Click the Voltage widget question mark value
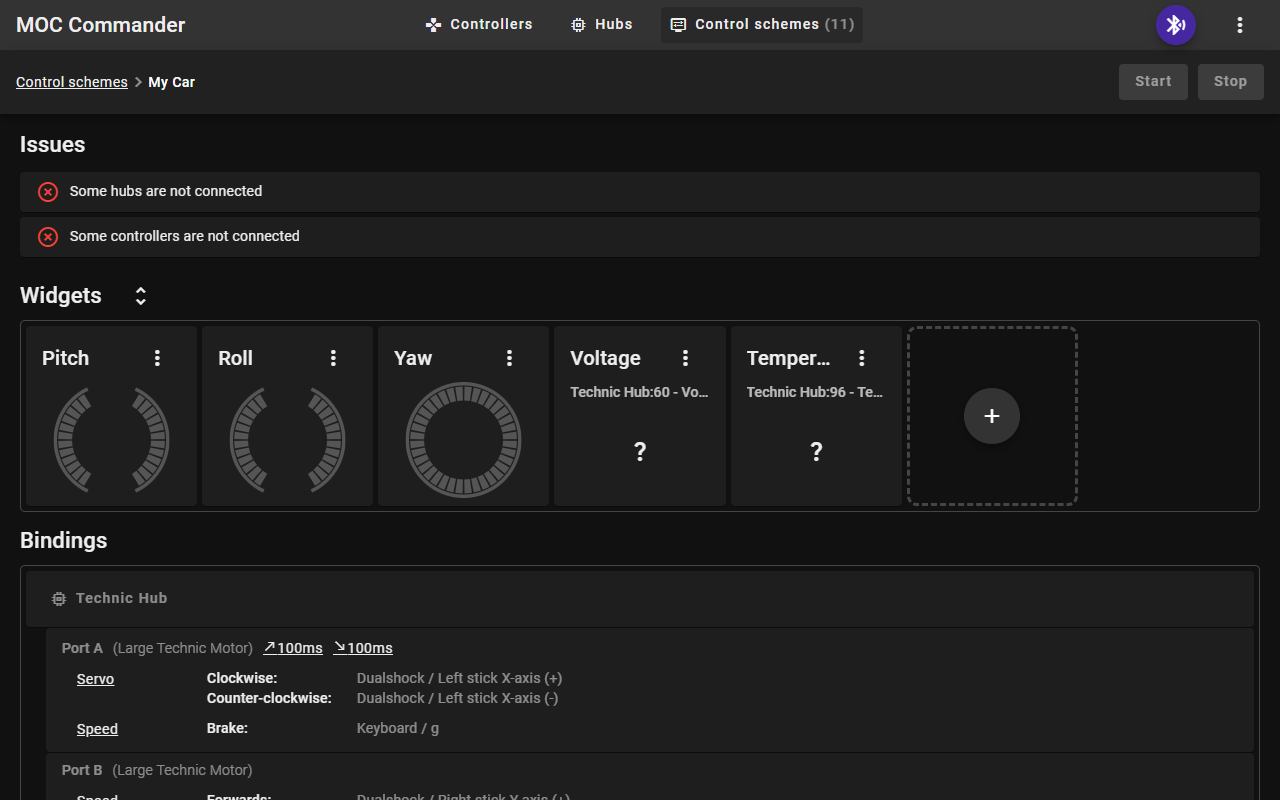The height and width of the screenshot is (800, 1280). tap(640, 452)
